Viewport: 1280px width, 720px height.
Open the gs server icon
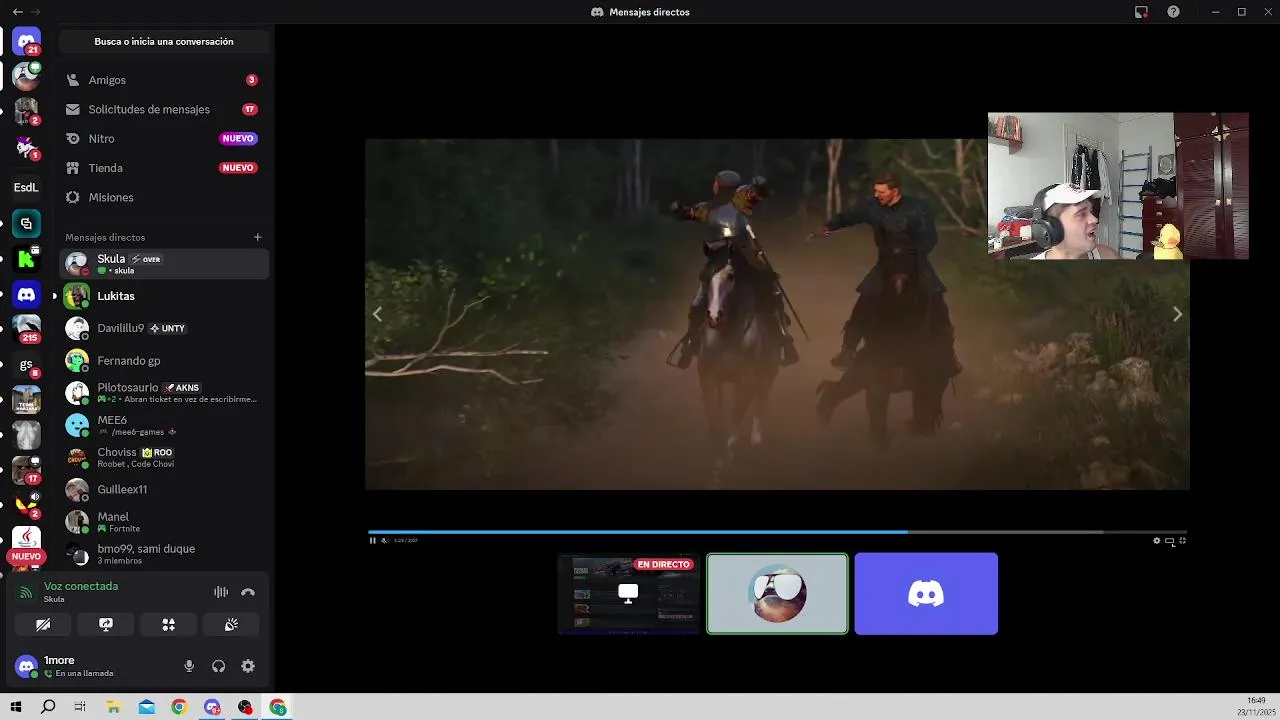[26, 365]
